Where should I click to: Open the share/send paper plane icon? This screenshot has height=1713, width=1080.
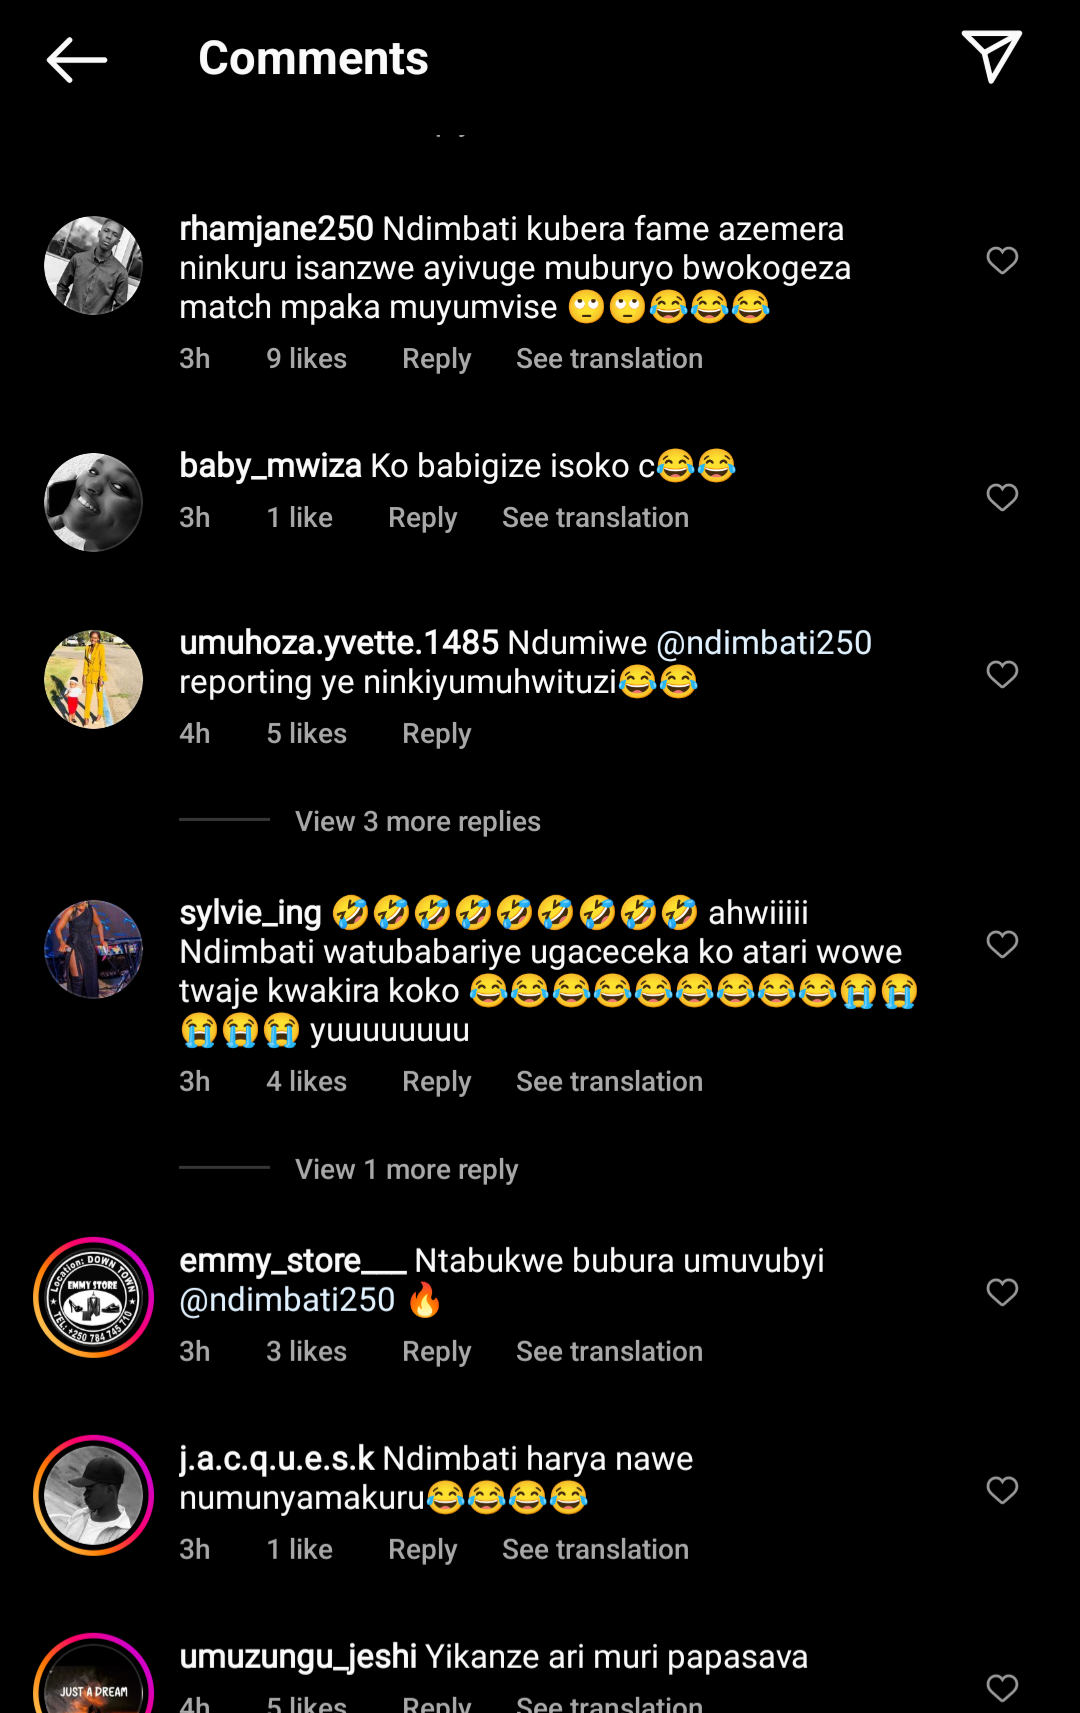(x=991, y=56)
